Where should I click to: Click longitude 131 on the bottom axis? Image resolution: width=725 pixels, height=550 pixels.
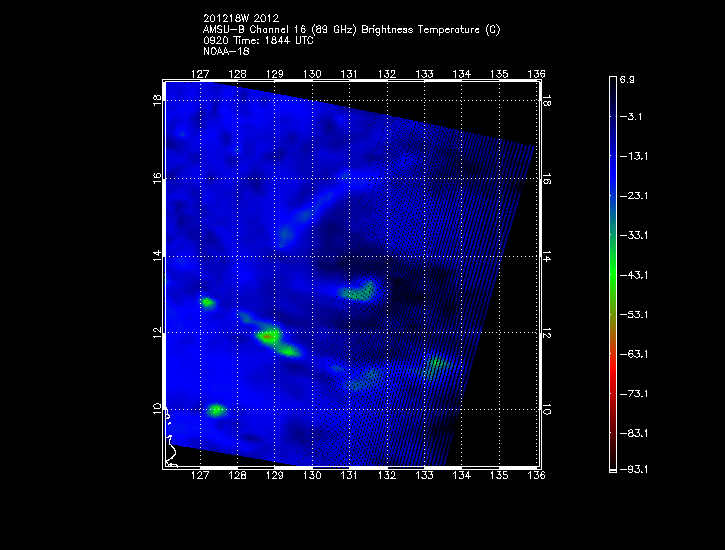(x=349, y=475)
